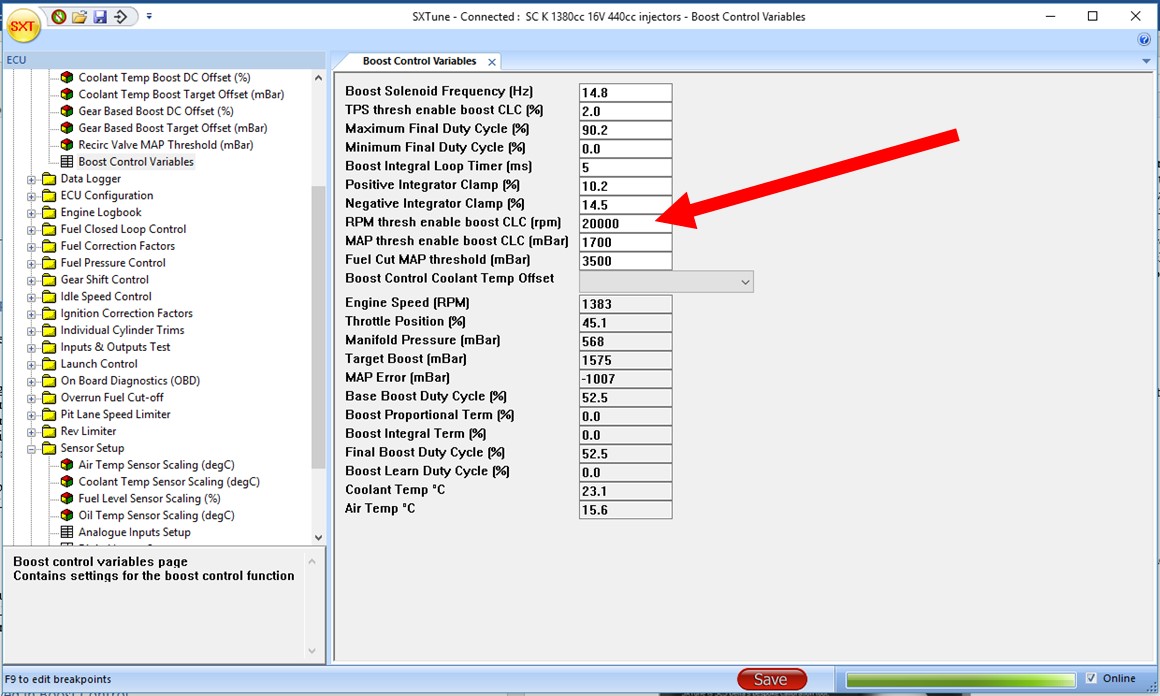Click the SXT application menu orb
Image resolution: width=1160 pixels, height=696 pixels.
point(24,27)
